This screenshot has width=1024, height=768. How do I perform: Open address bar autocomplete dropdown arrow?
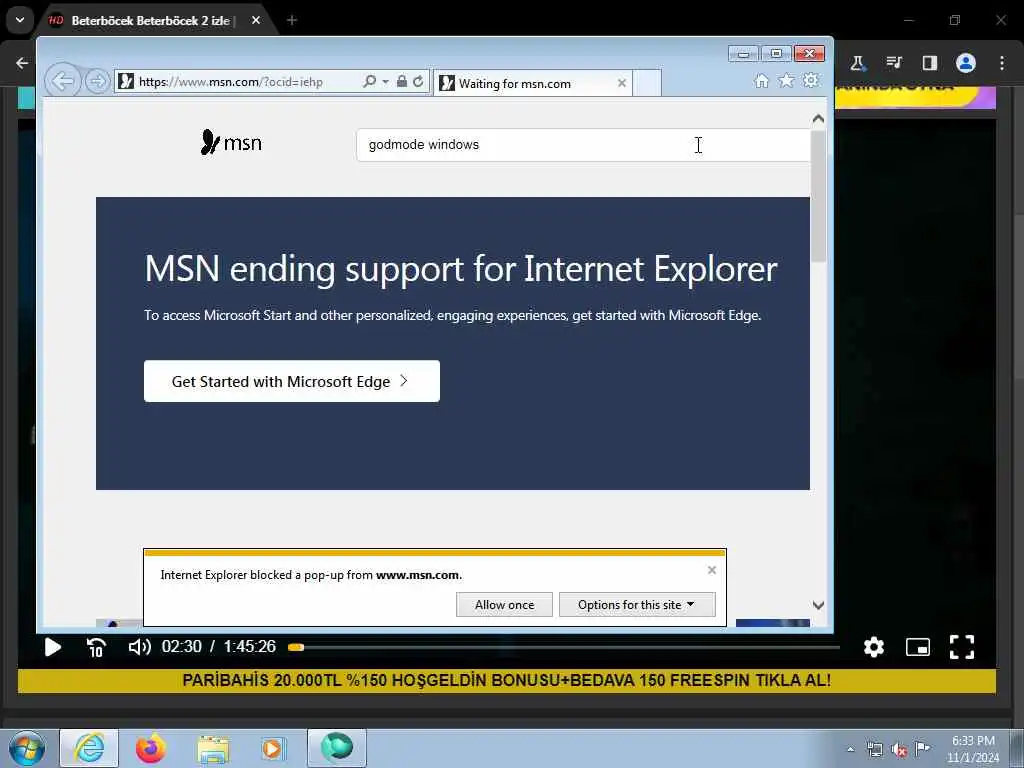pos(385,82)
